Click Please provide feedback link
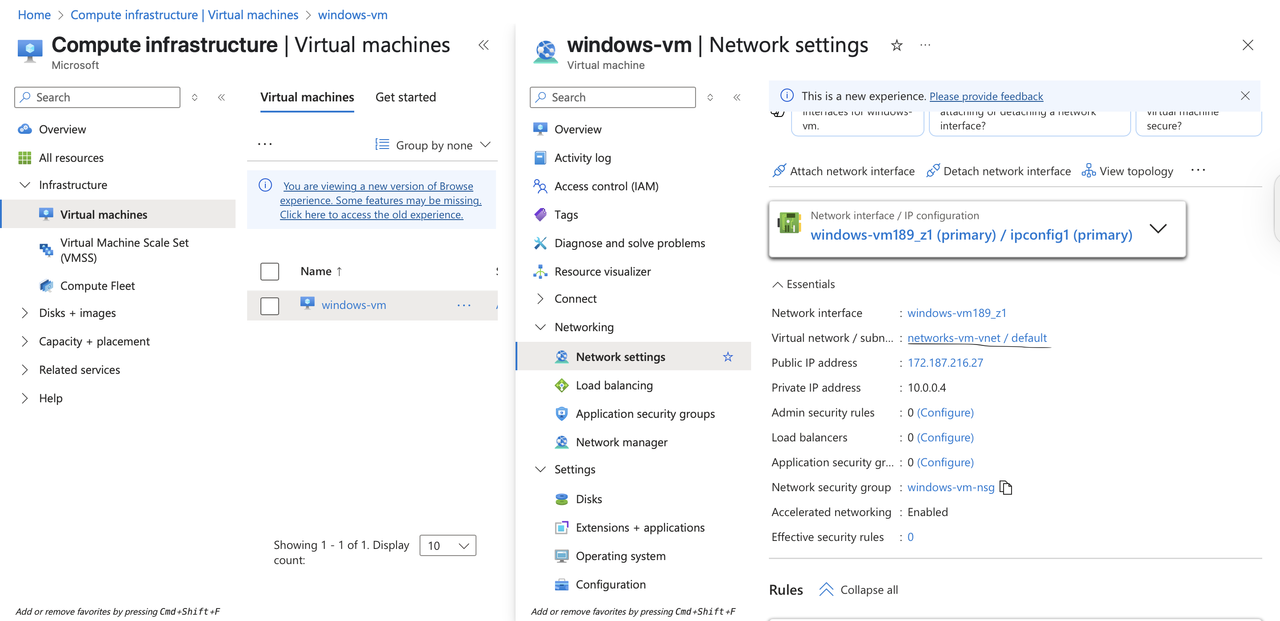The image size is (1280, 621). [x=986, y=96]
